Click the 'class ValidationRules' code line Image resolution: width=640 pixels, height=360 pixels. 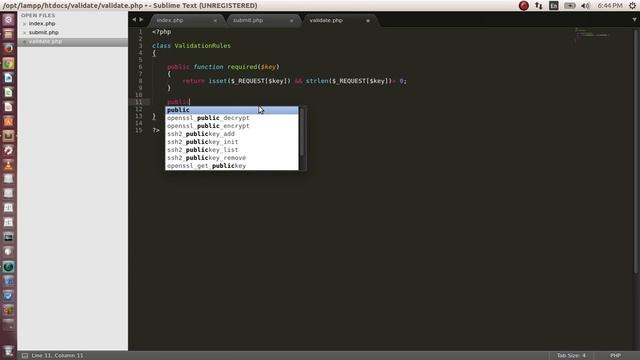coord(191,46)
